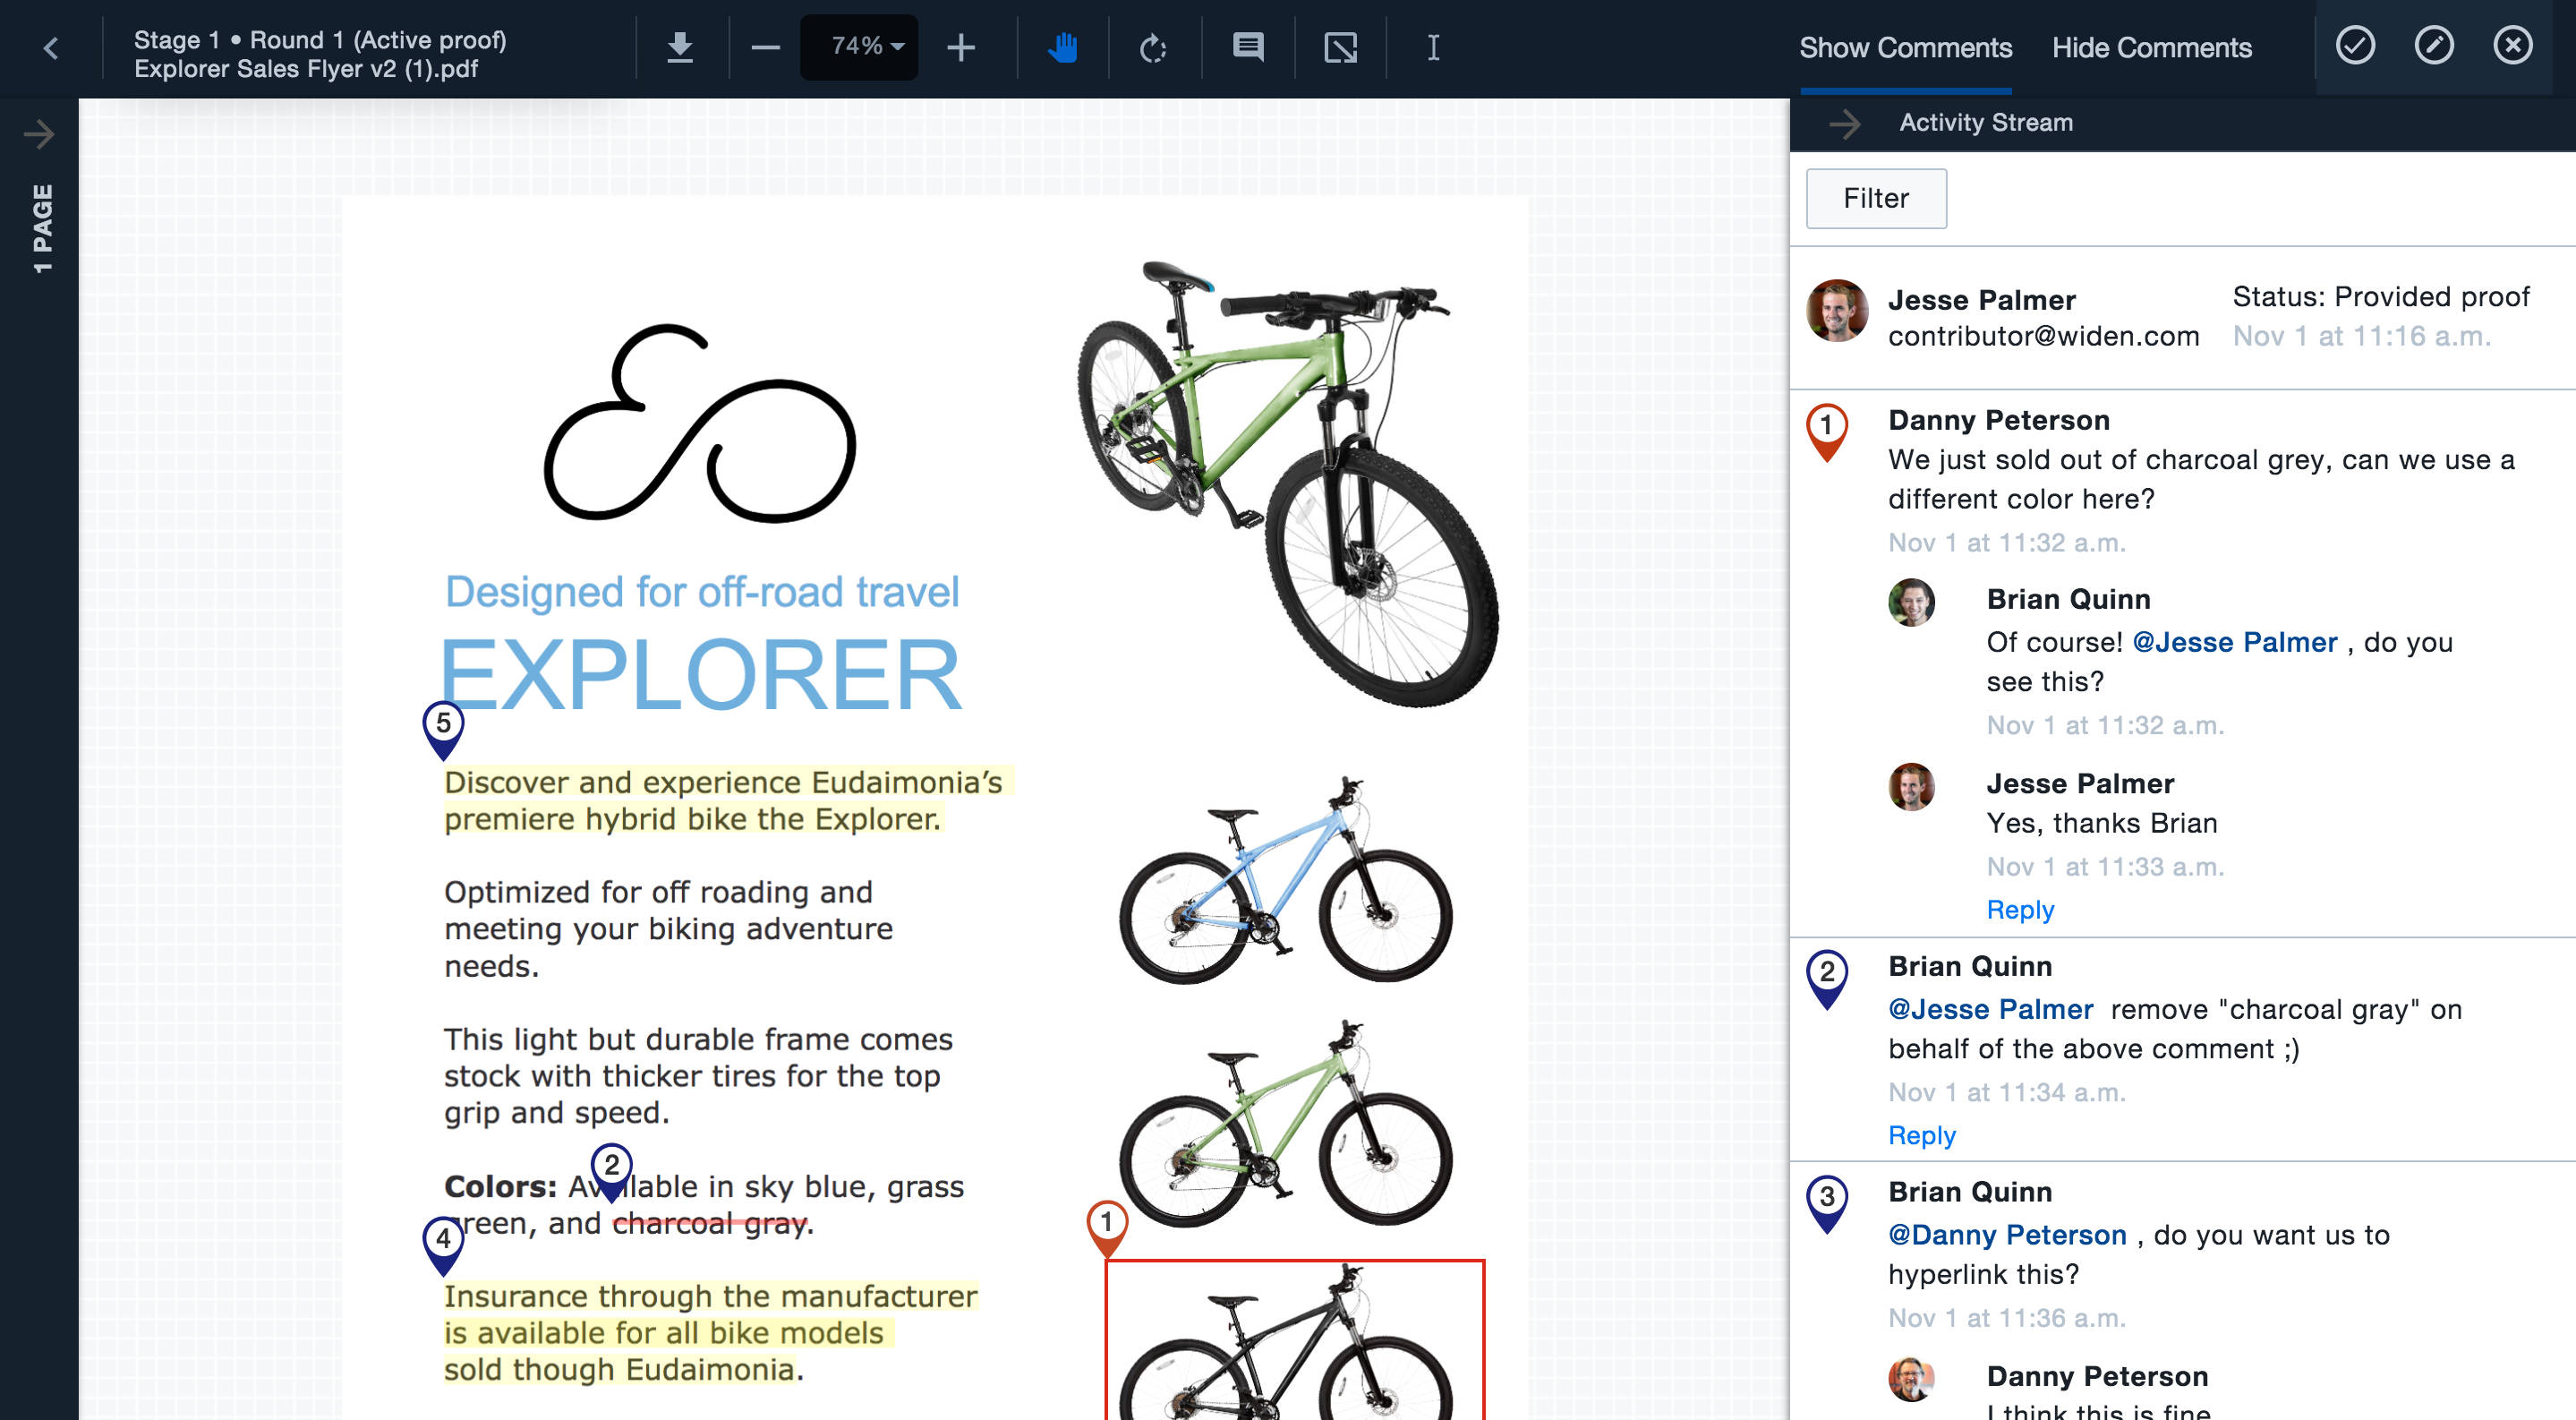
Task: Download the Explorer Sales Flyer proof
Action: point(681,46)
